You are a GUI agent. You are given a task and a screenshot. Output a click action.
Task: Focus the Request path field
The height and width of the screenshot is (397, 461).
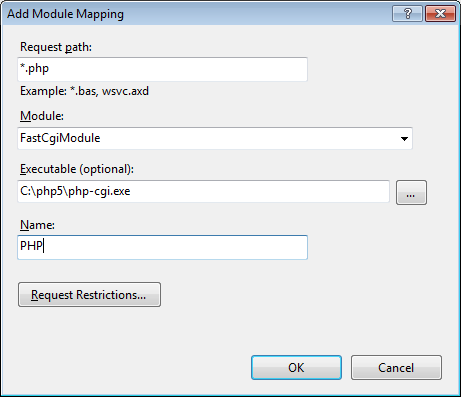tap(162, 69)
